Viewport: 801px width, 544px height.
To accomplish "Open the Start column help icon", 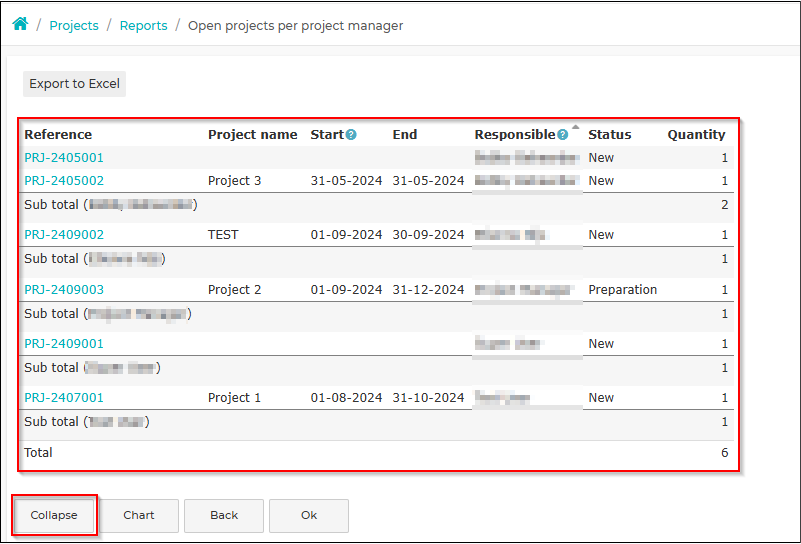I will click(351, 135).
